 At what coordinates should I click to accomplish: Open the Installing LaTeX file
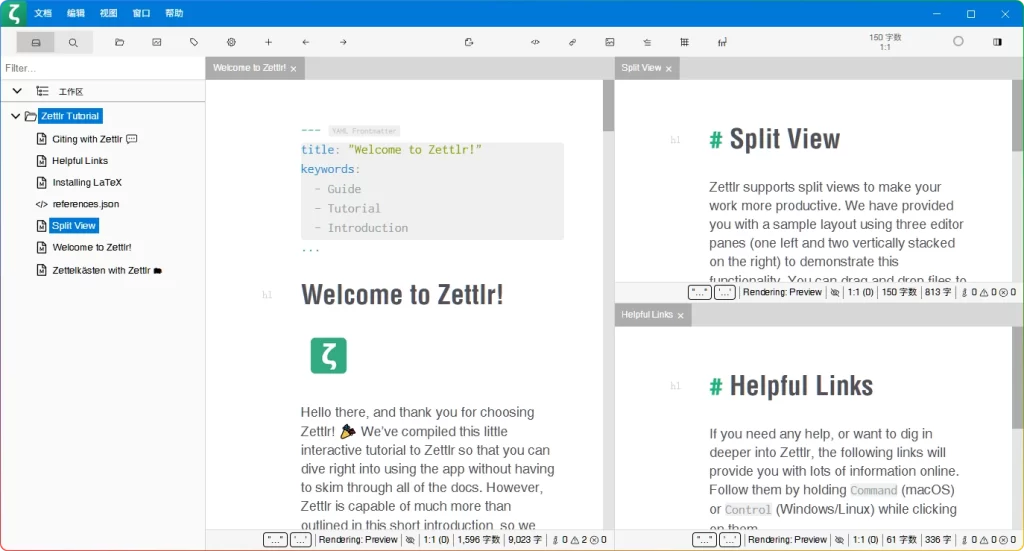tap(86, 183)
